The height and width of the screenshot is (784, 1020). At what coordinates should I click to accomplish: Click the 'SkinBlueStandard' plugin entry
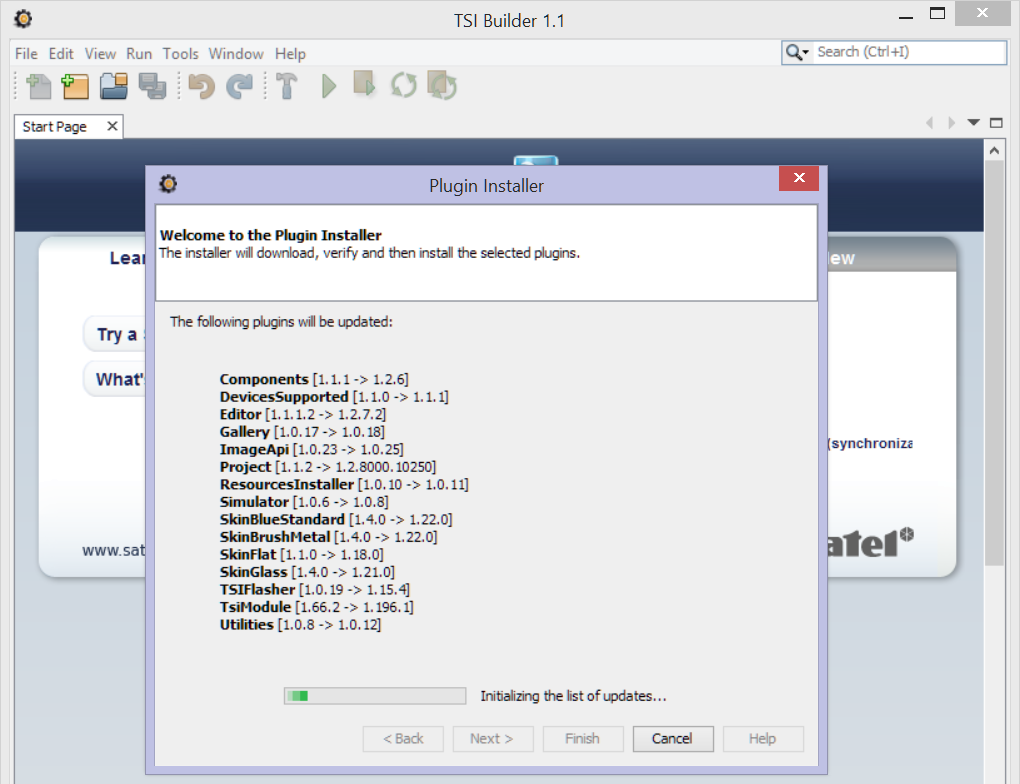click(336, 520)
